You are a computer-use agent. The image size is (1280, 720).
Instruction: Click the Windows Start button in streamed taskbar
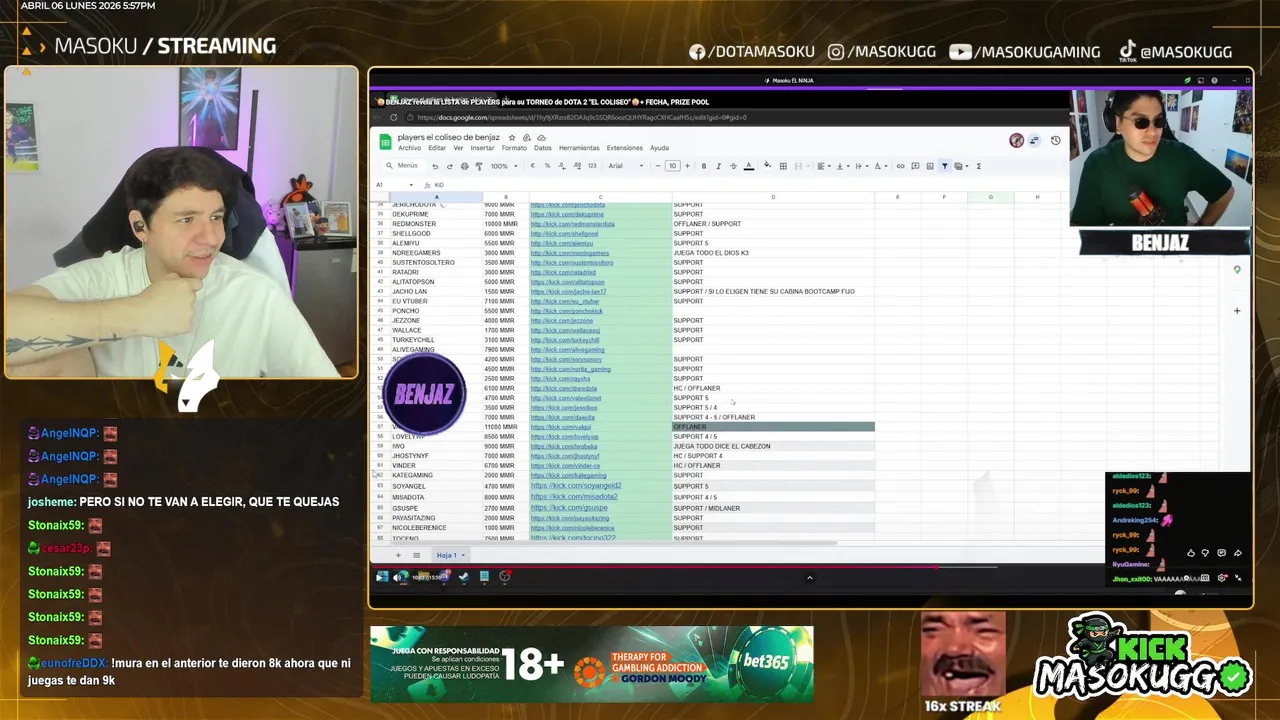381,577
